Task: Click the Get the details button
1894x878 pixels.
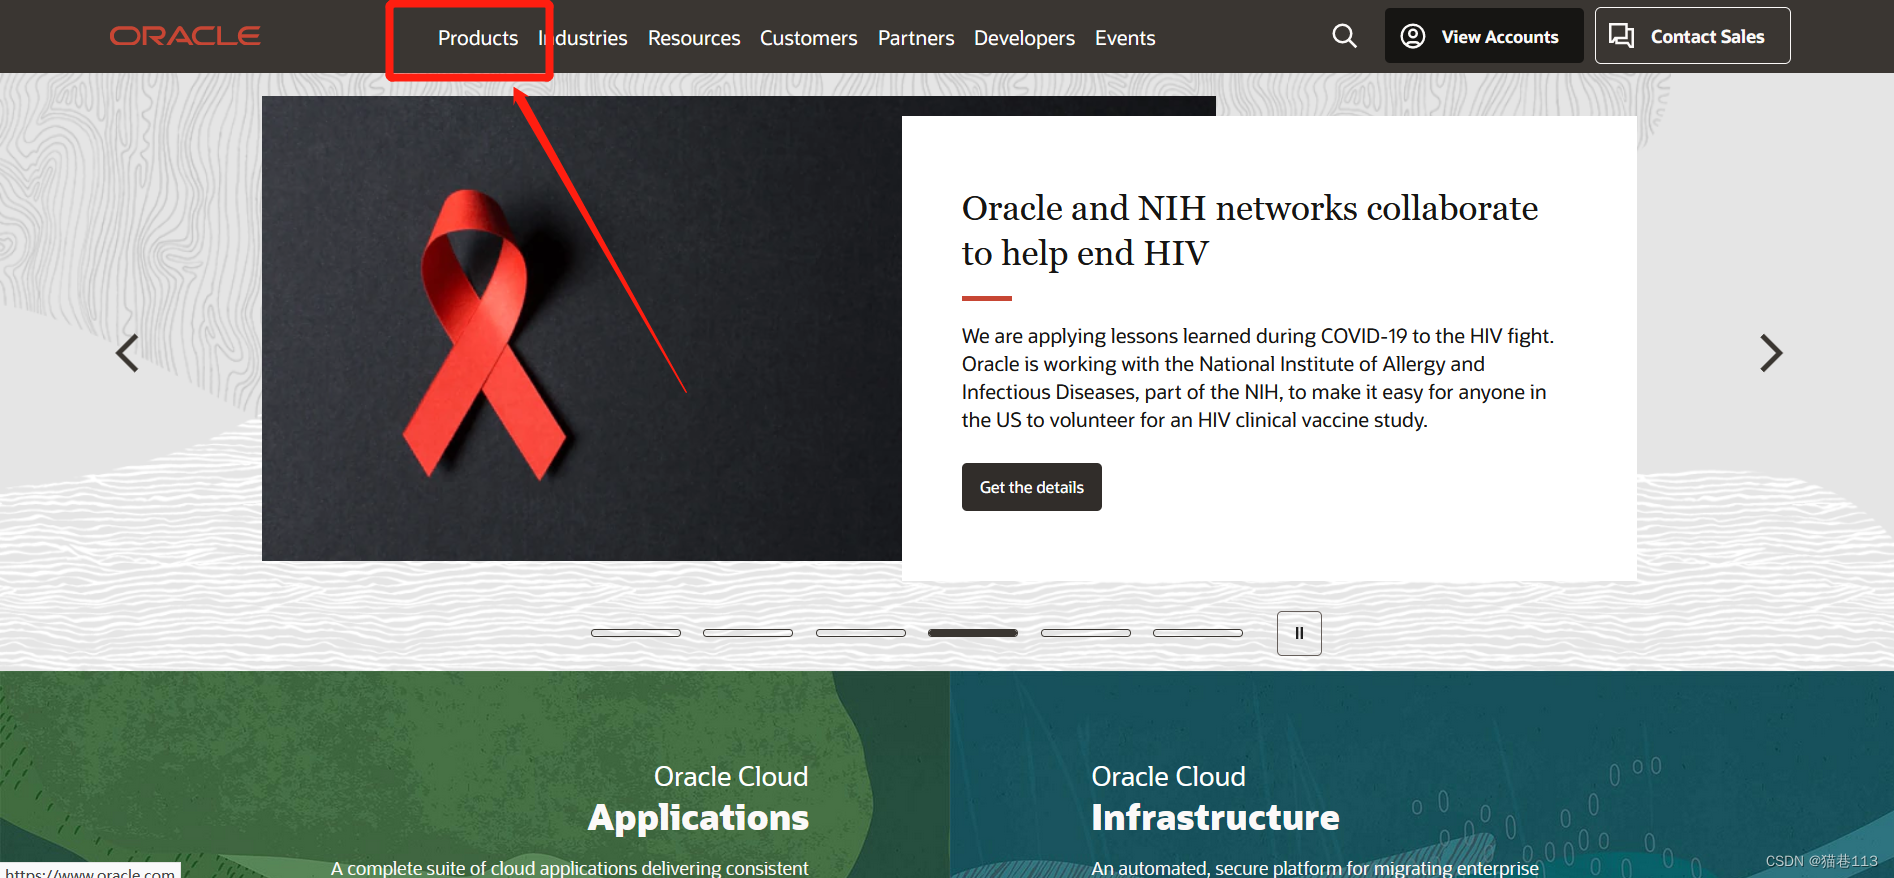Action: [1032, 487]
